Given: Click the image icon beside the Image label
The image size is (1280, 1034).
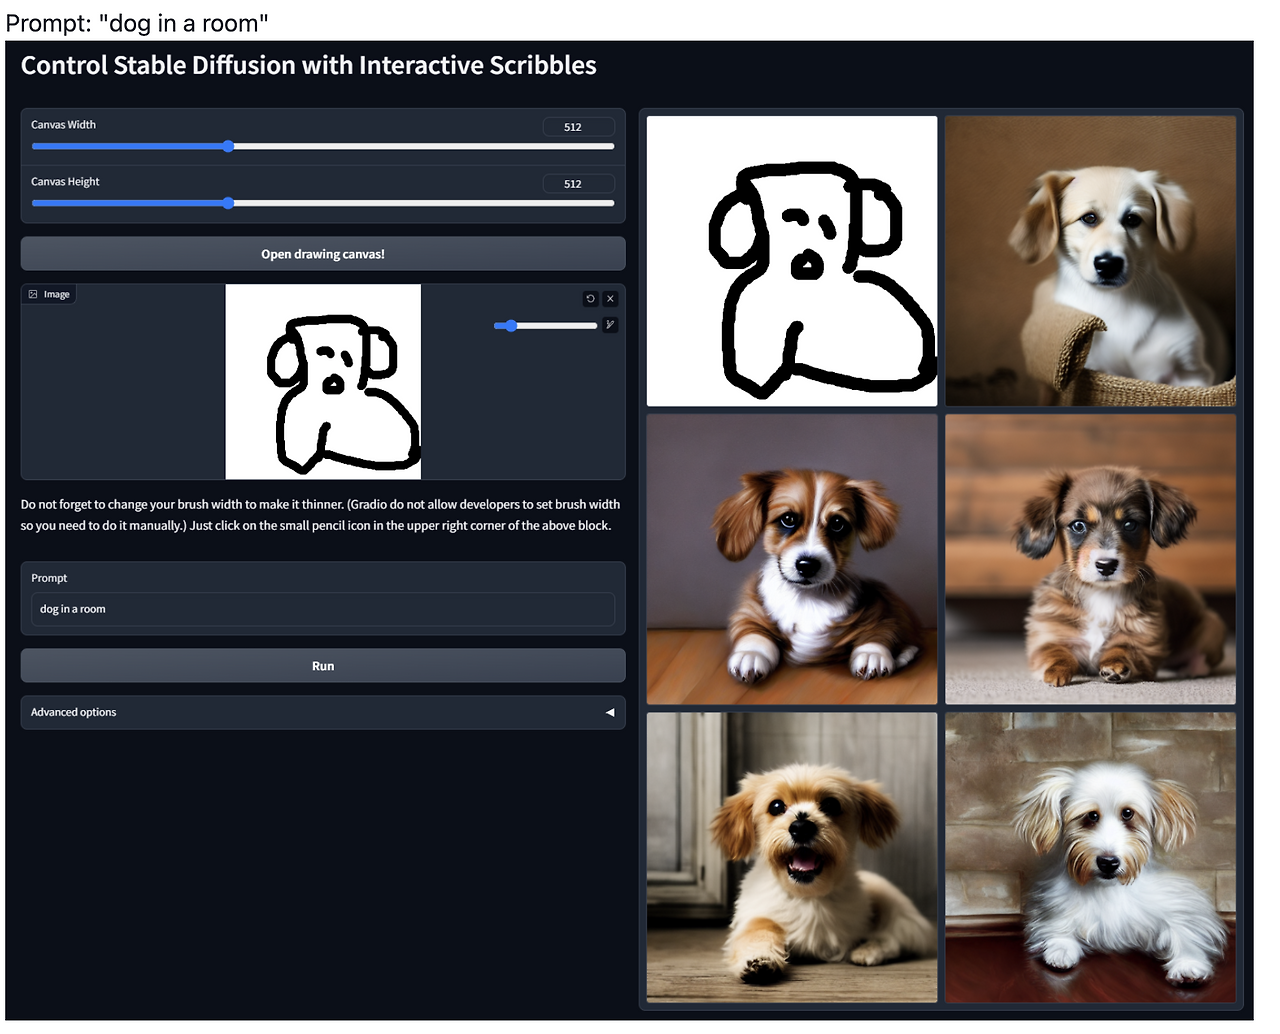Looking at the screenshot, I should click(33, 294).
